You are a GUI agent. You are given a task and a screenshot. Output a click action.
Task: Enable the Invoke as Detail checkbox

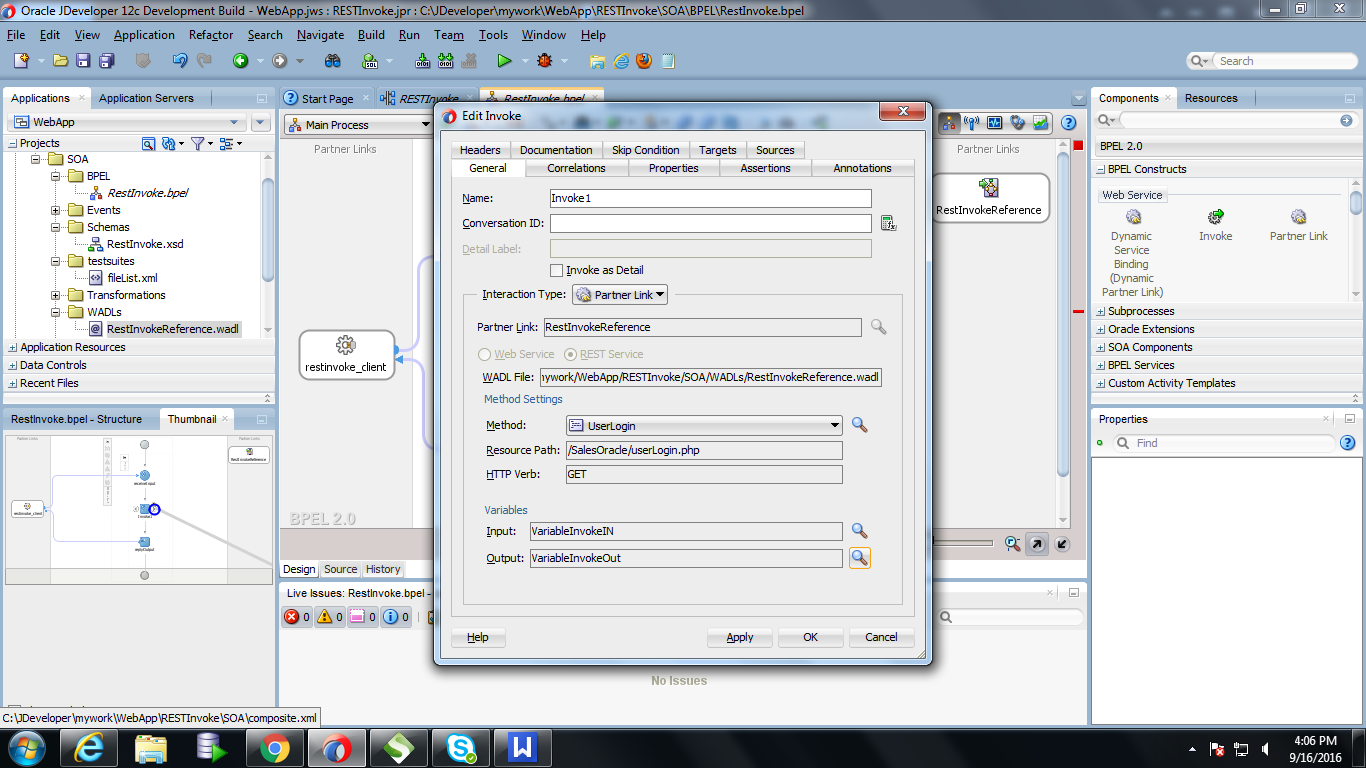(x=557, y=269)
